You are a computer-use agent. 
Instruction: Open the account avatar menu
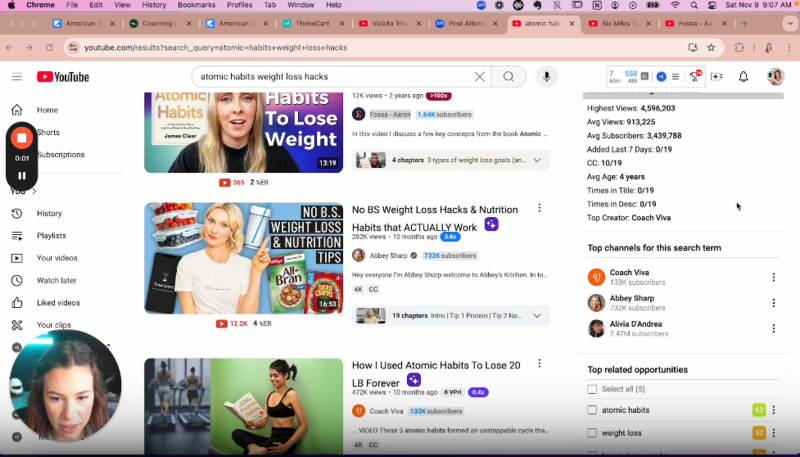[x=776, y=77]
